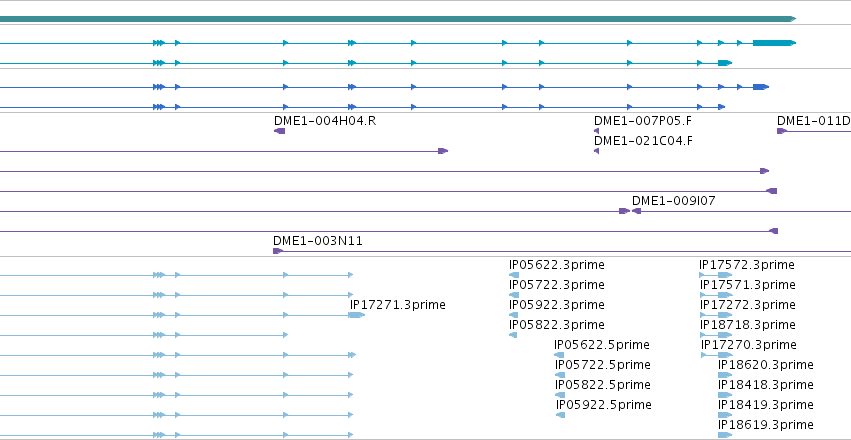Viewport: 851px width, 440px height.
Task: Select the IP17270.3prime label
Action: 748,345
